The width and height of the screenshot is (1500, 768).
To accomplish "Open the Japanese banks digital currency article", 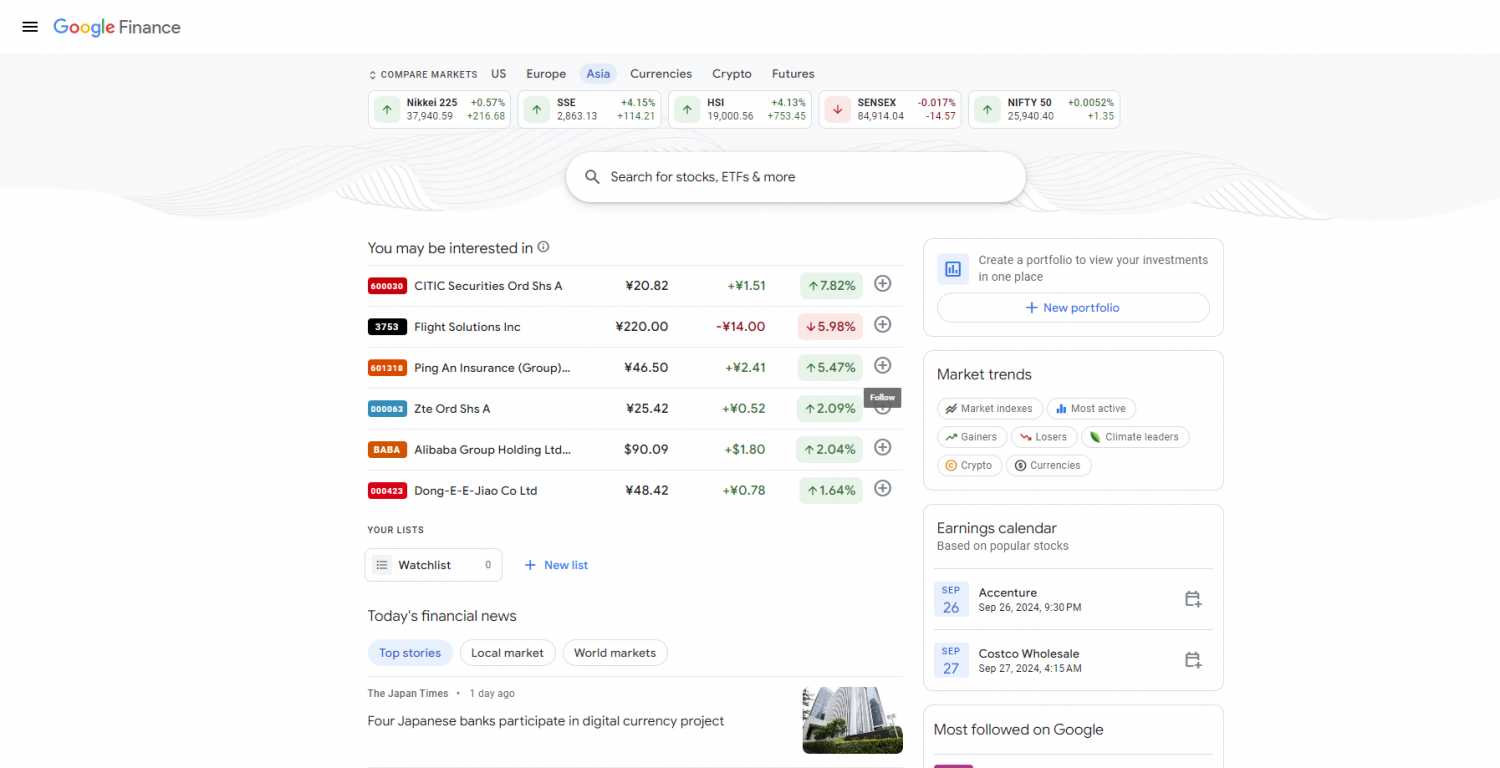I will [x=546, y=721].
